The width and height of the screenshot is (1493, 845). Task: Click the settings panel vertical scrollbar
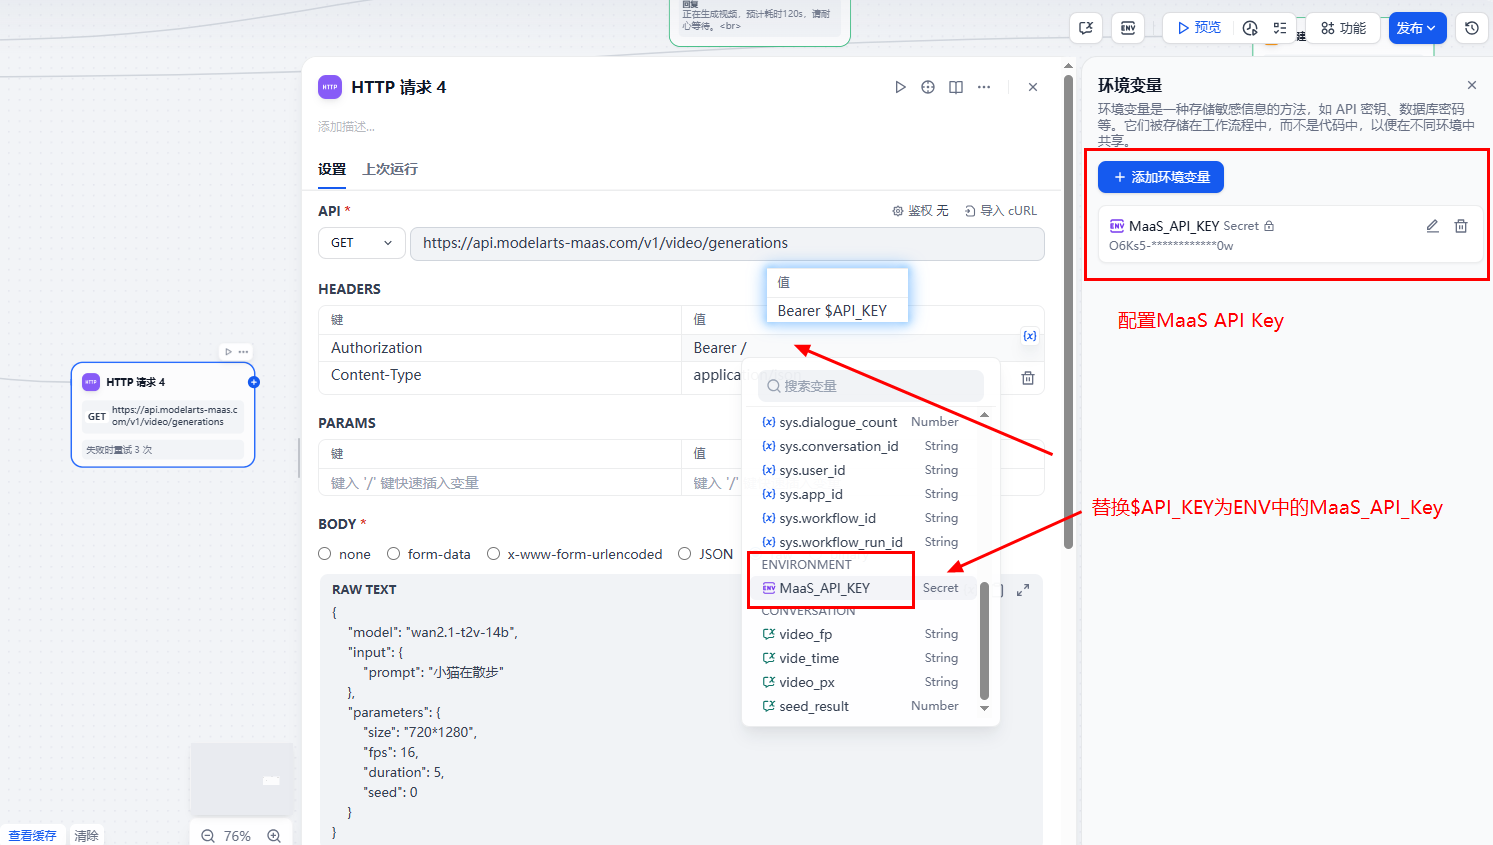[1068, 312]
